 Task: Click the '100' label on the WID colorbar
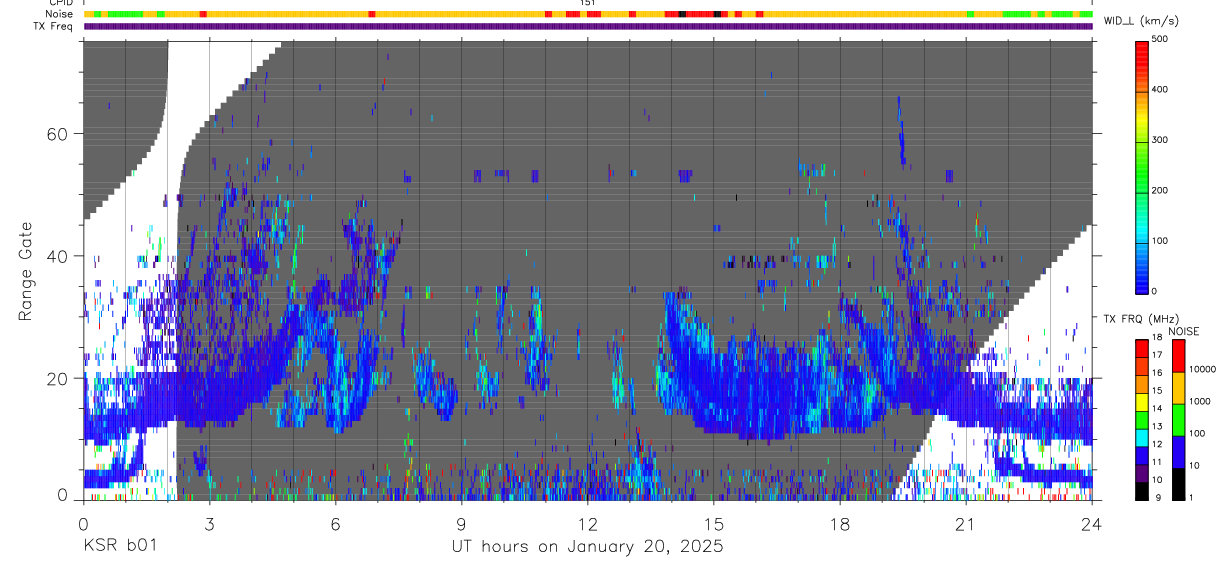(1160, 241)
